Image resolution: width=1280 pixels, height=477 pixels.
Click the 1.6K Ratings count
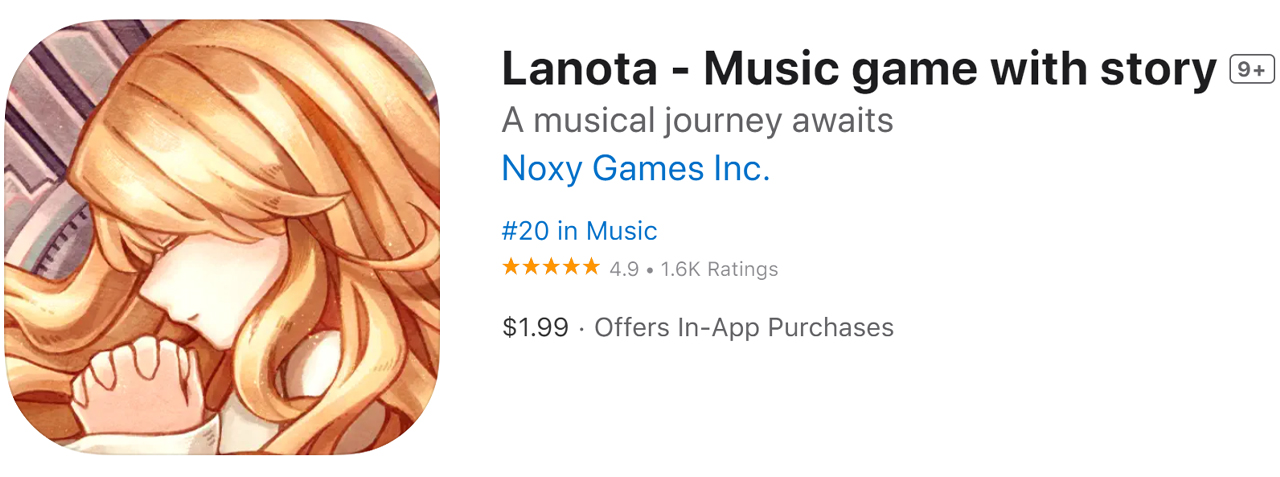pos(719,268)
